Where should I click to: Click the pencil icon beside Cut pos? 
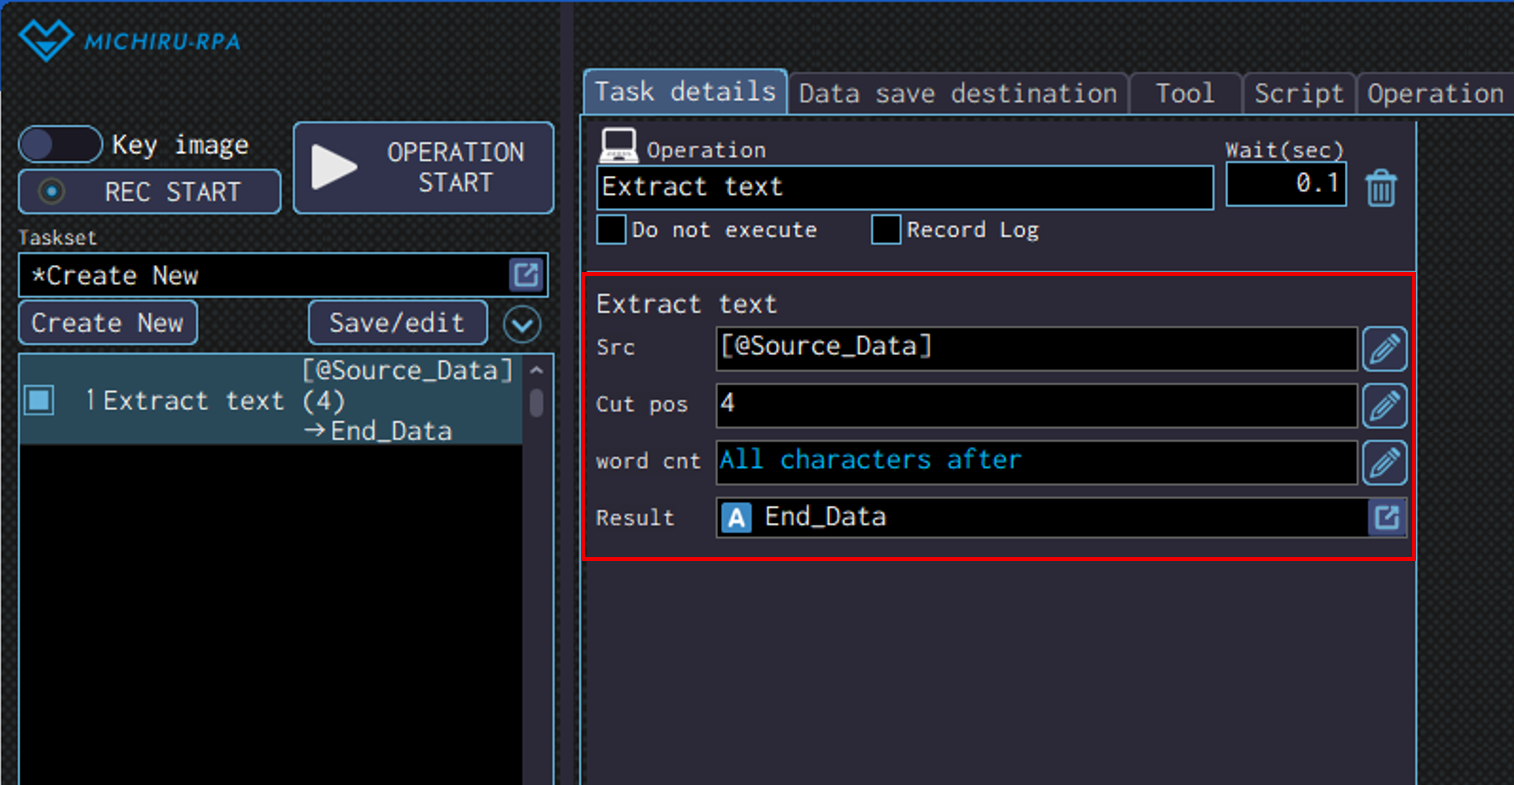(1384, 406)
